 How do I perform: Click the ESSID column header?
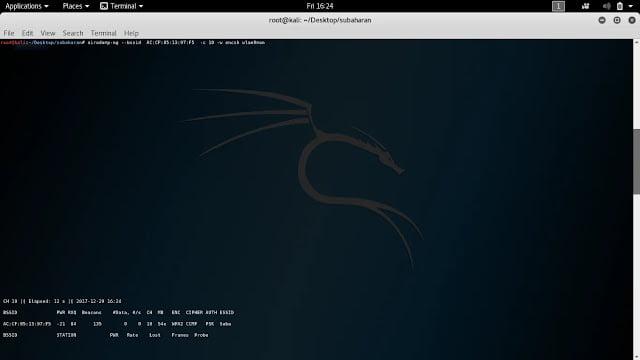227,312
